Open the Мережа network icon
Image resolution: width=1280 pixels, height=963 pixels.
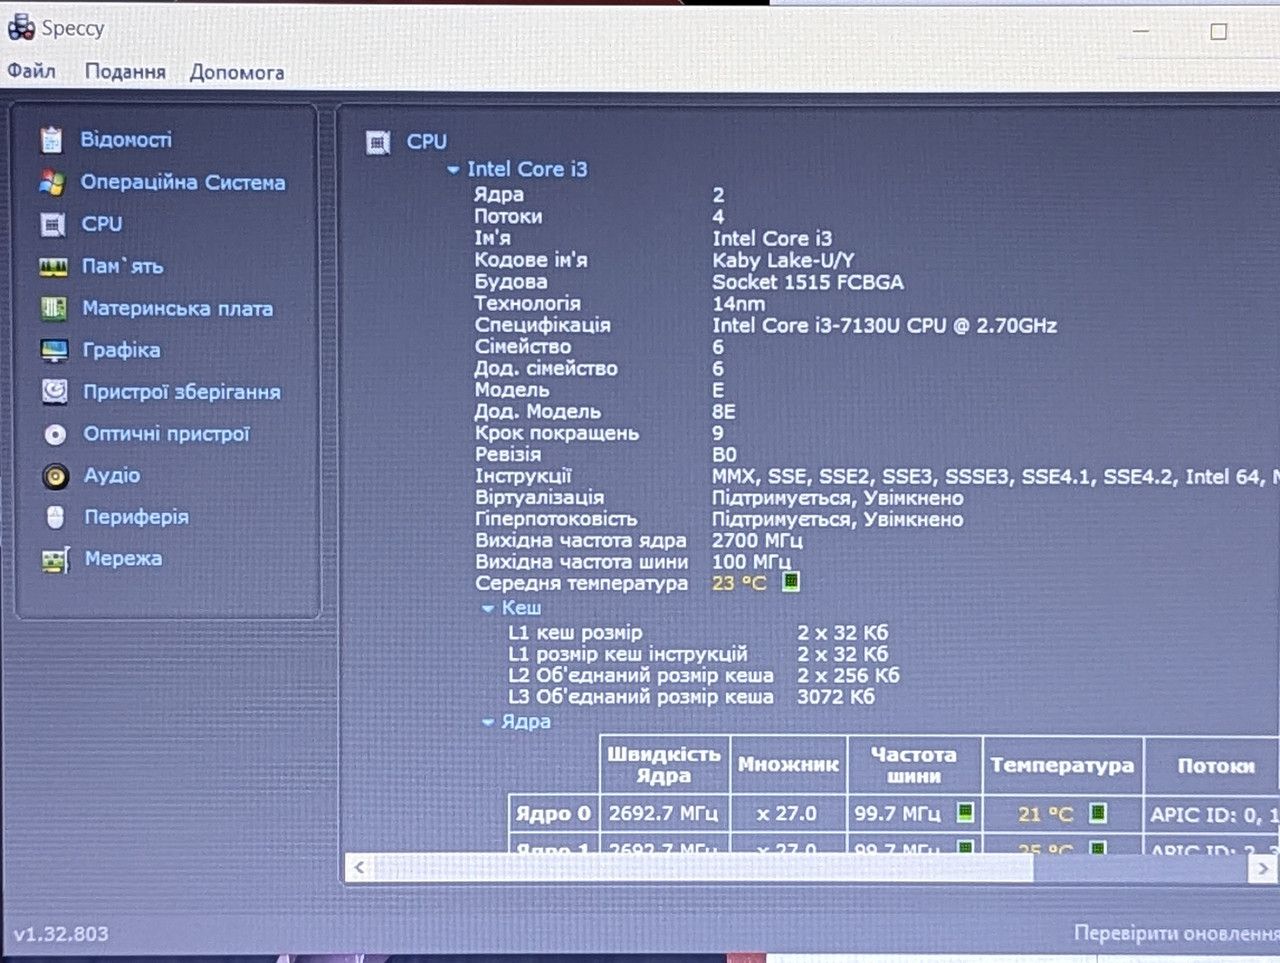(56, 560)
